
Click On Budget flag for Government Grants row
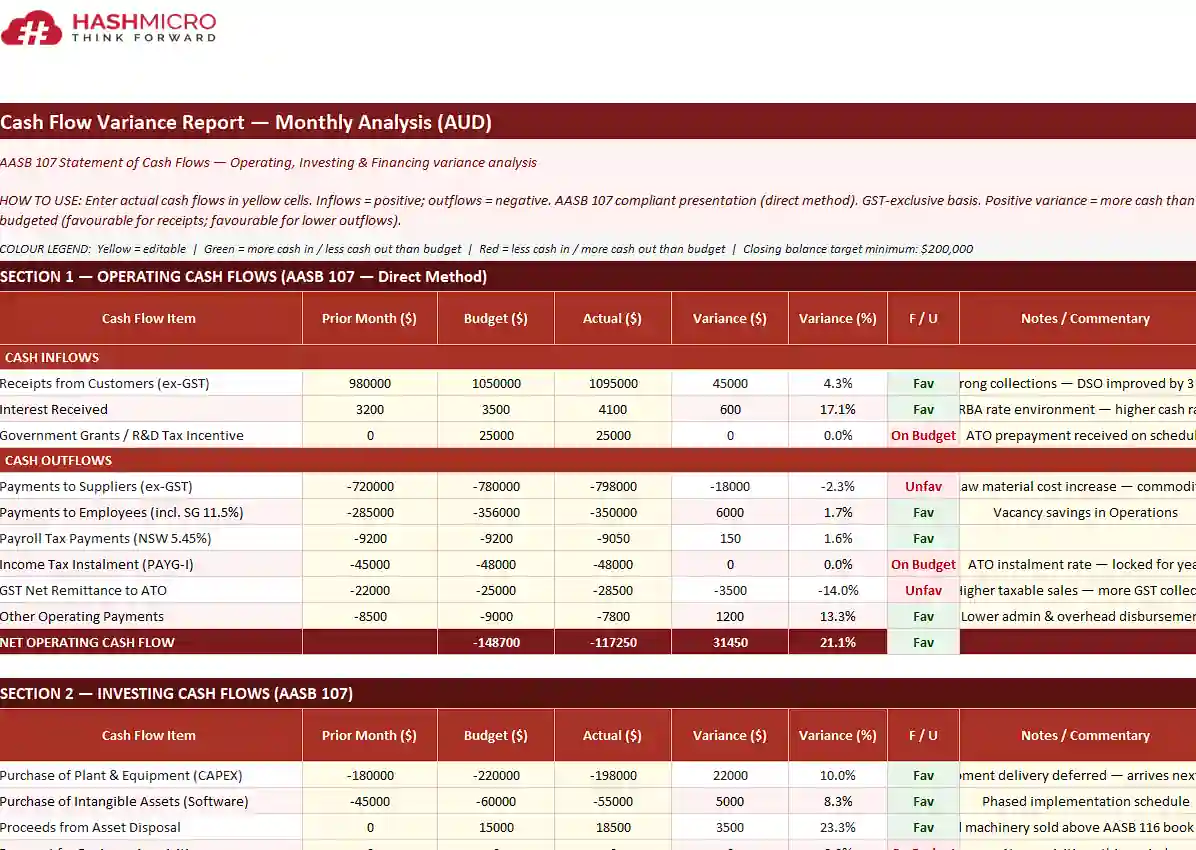922,435
